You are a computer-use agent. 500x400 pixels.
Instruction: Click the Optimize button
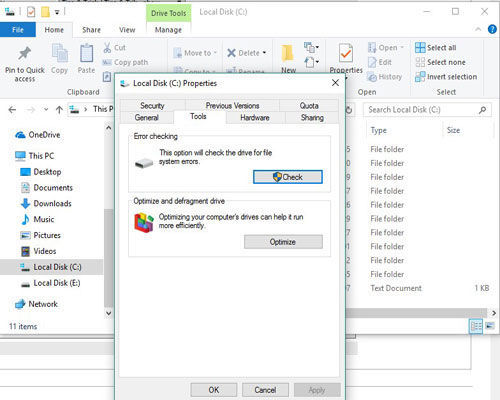click(283, 242)
